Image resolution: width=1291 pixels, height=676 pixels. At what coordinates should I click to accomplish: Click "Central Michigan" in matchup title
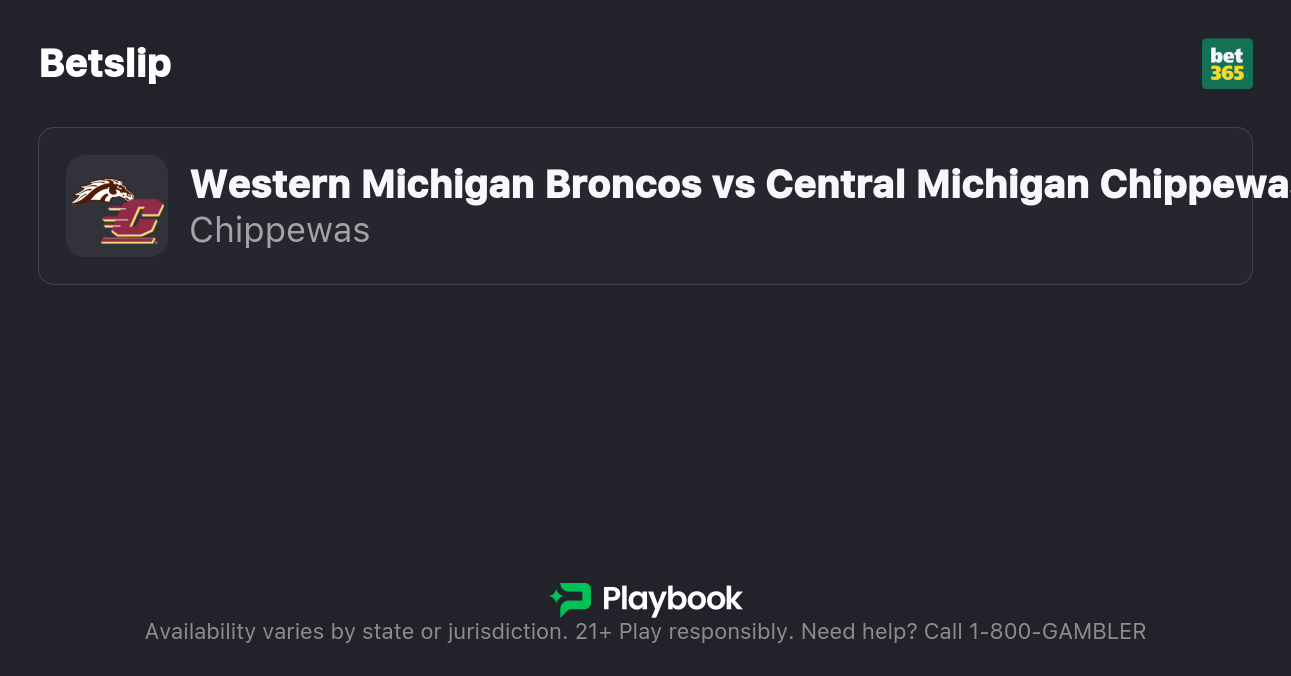coord(927,184)
